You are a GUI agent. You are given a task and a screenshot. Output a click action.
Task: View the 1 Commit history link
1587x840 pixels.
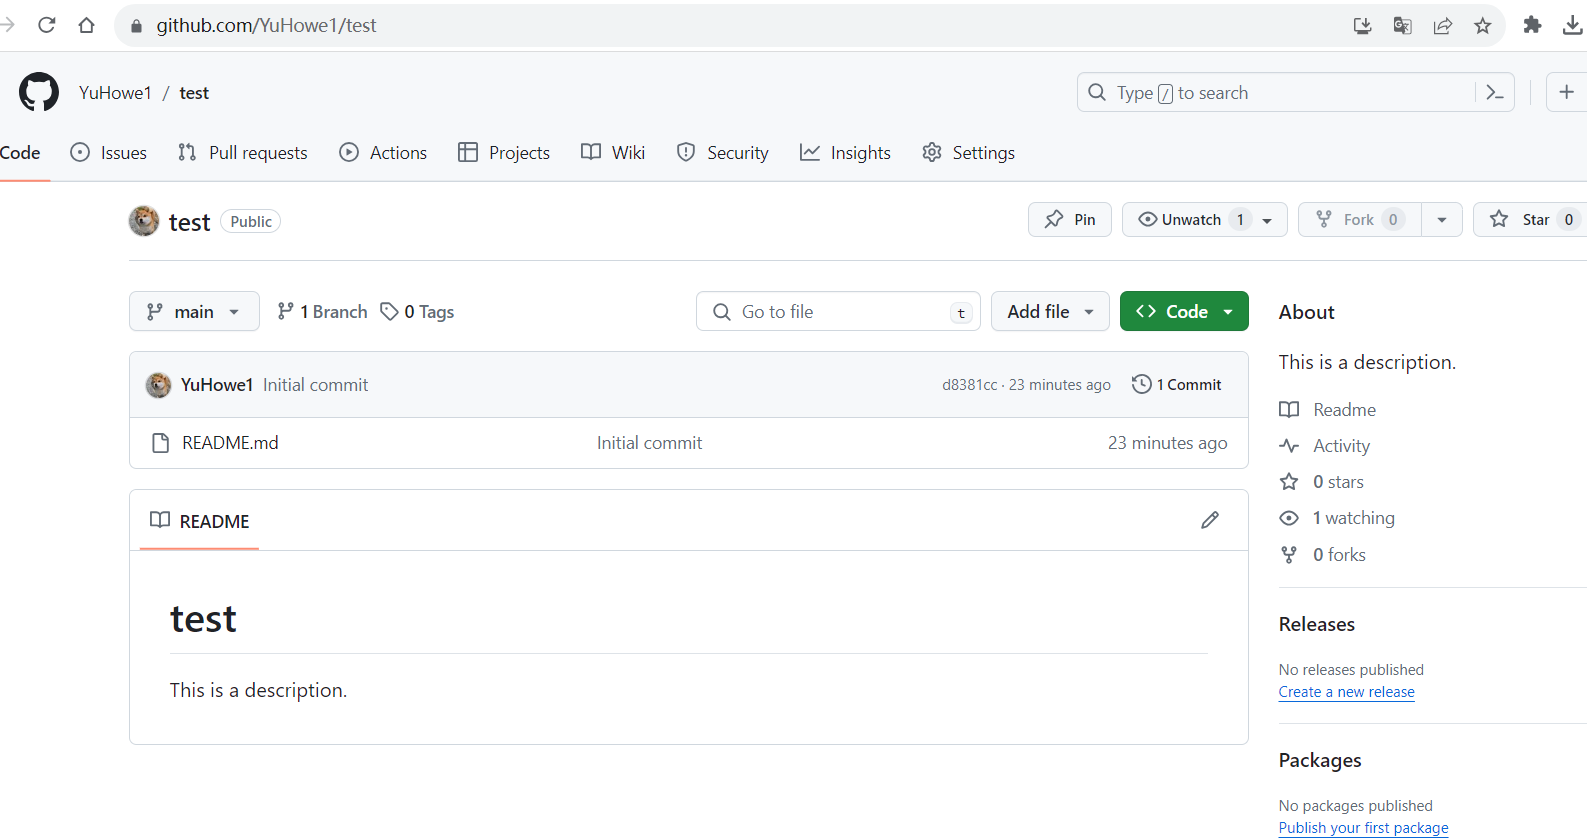[1177, 384]
